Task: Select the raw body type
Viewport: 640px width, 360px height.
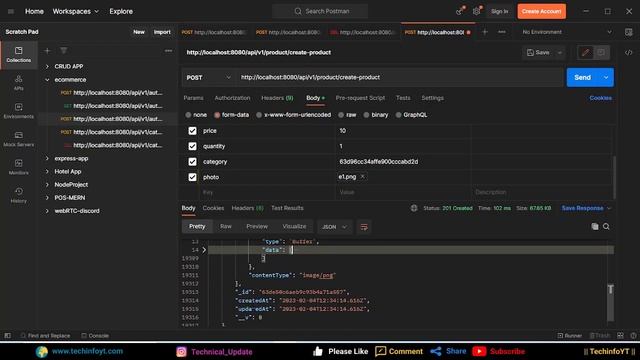Action: [x=341, y=115]
